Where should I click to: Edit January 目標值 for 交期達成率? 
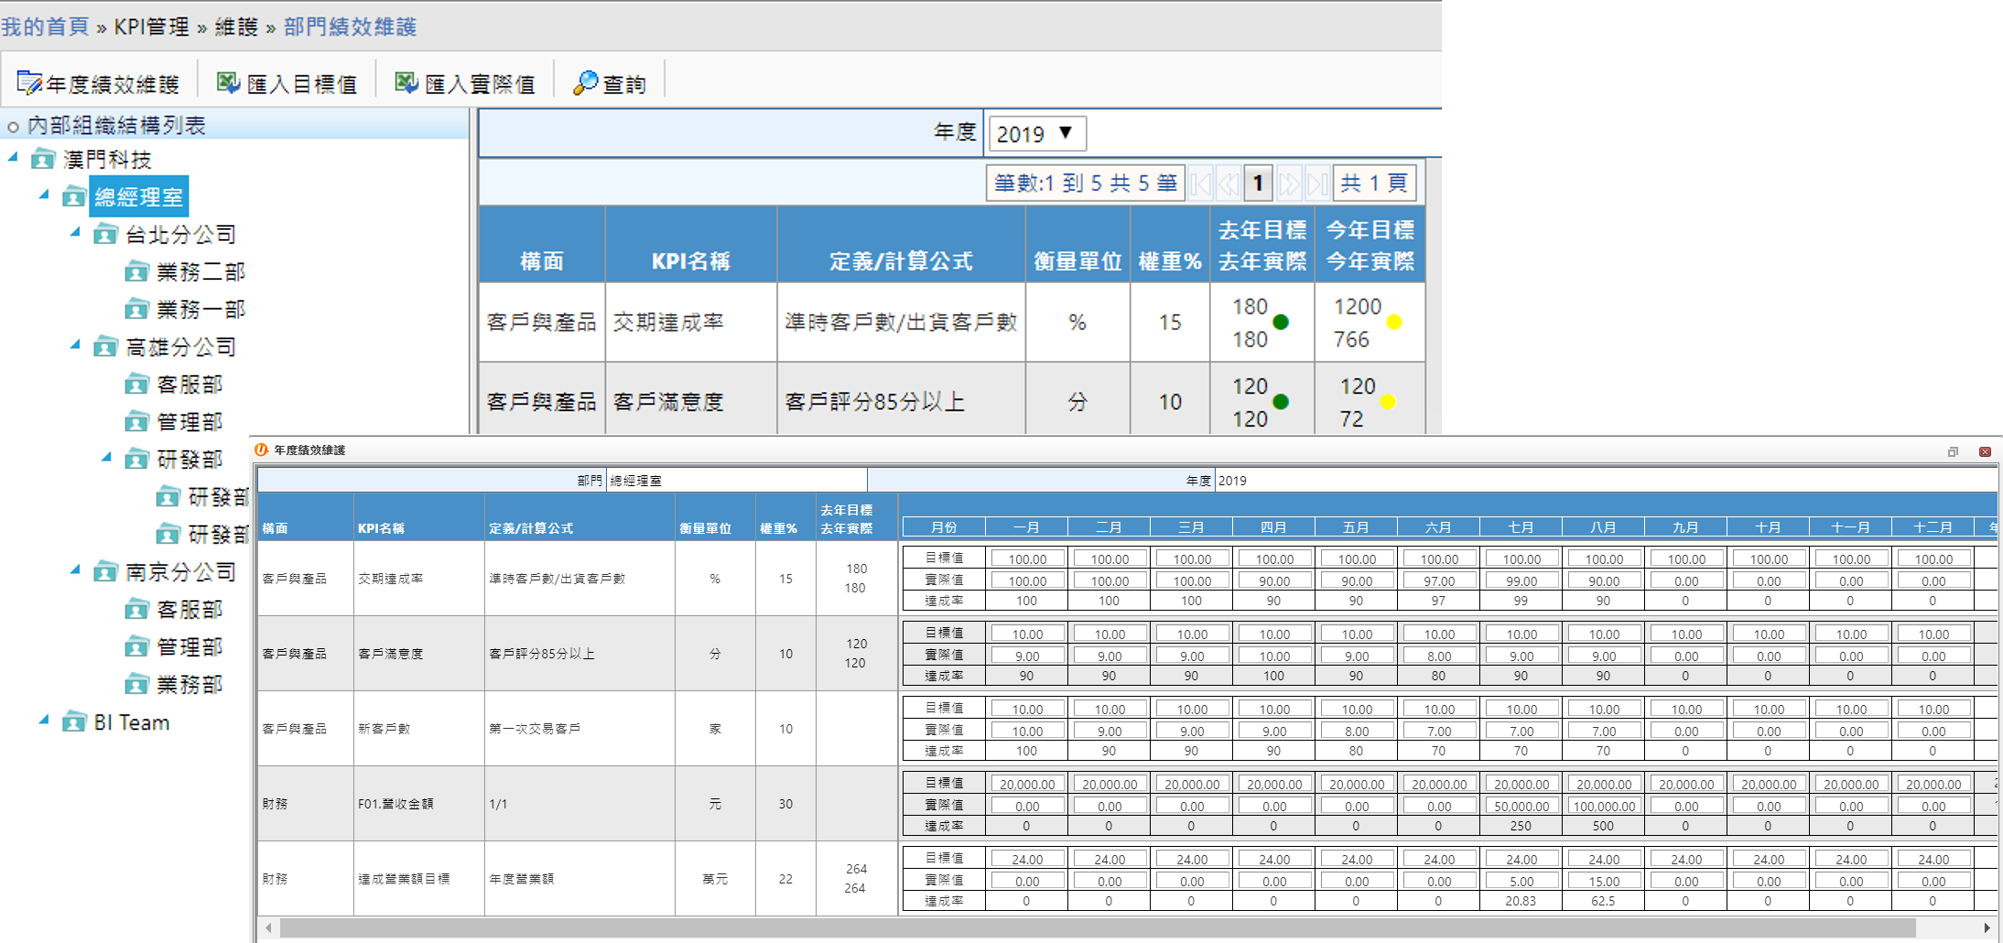[x=1027, y=559]
